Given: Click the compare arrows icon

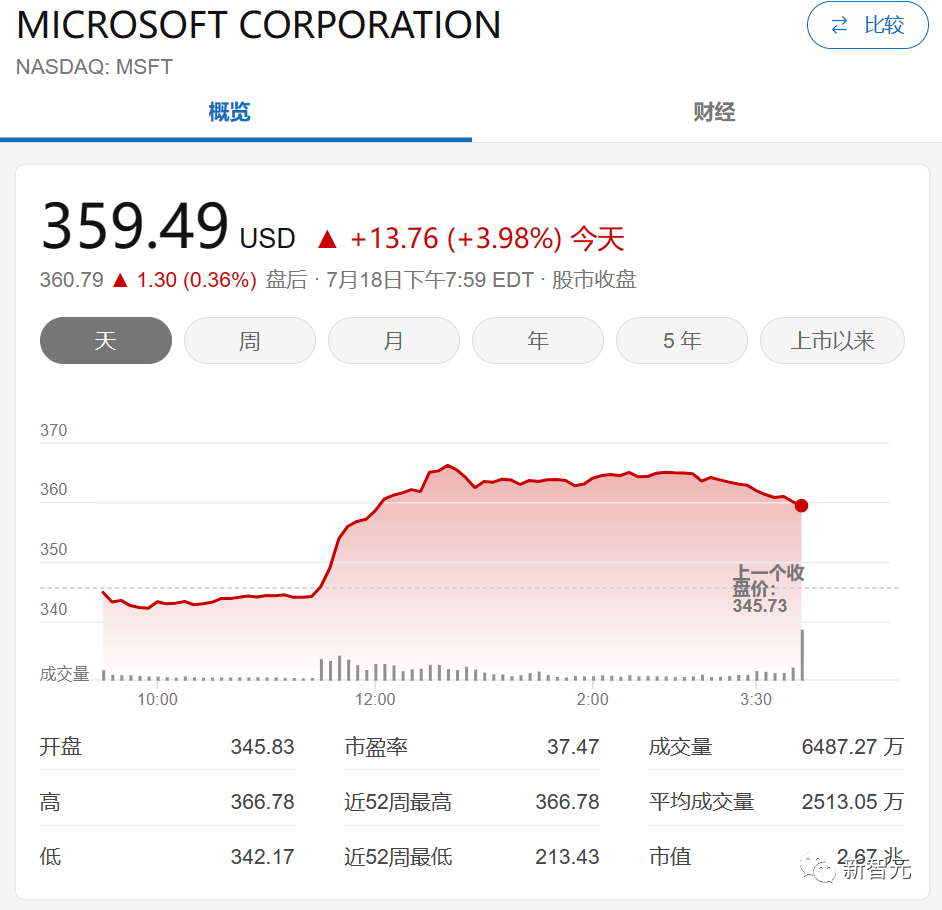Looking at the screenshot, I should (x=840, y=25).
